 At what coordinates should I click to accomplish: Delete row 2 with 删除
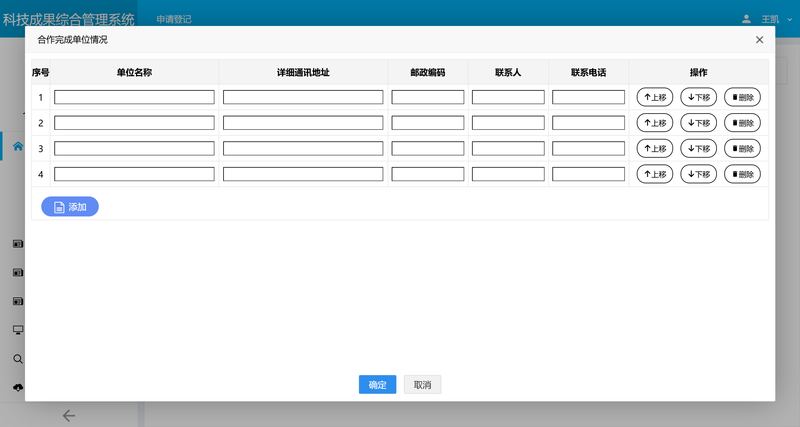[x=742, y=122]
